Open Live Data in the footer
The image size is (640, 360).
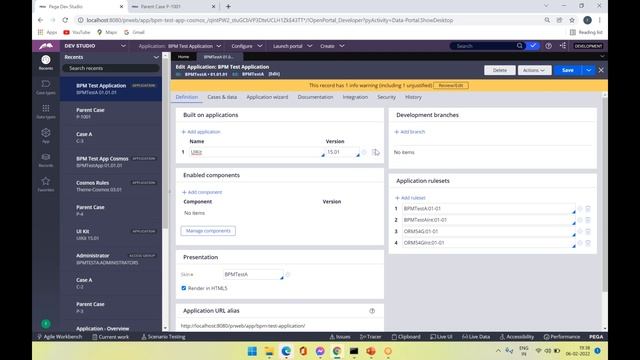point(476,337)
